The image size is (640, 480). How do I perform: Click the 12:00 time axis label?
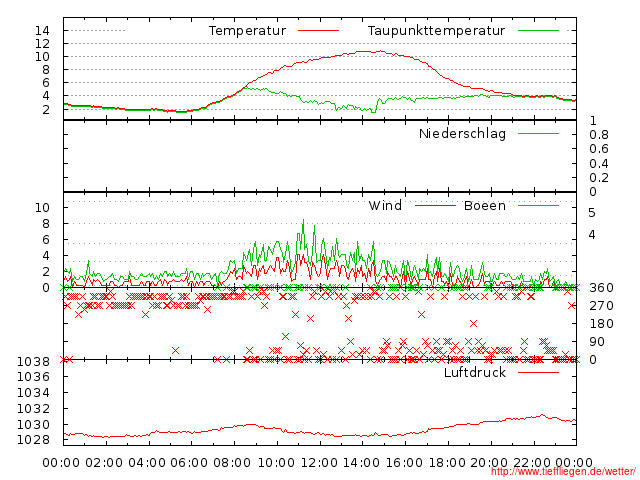(x=320, y=463)
